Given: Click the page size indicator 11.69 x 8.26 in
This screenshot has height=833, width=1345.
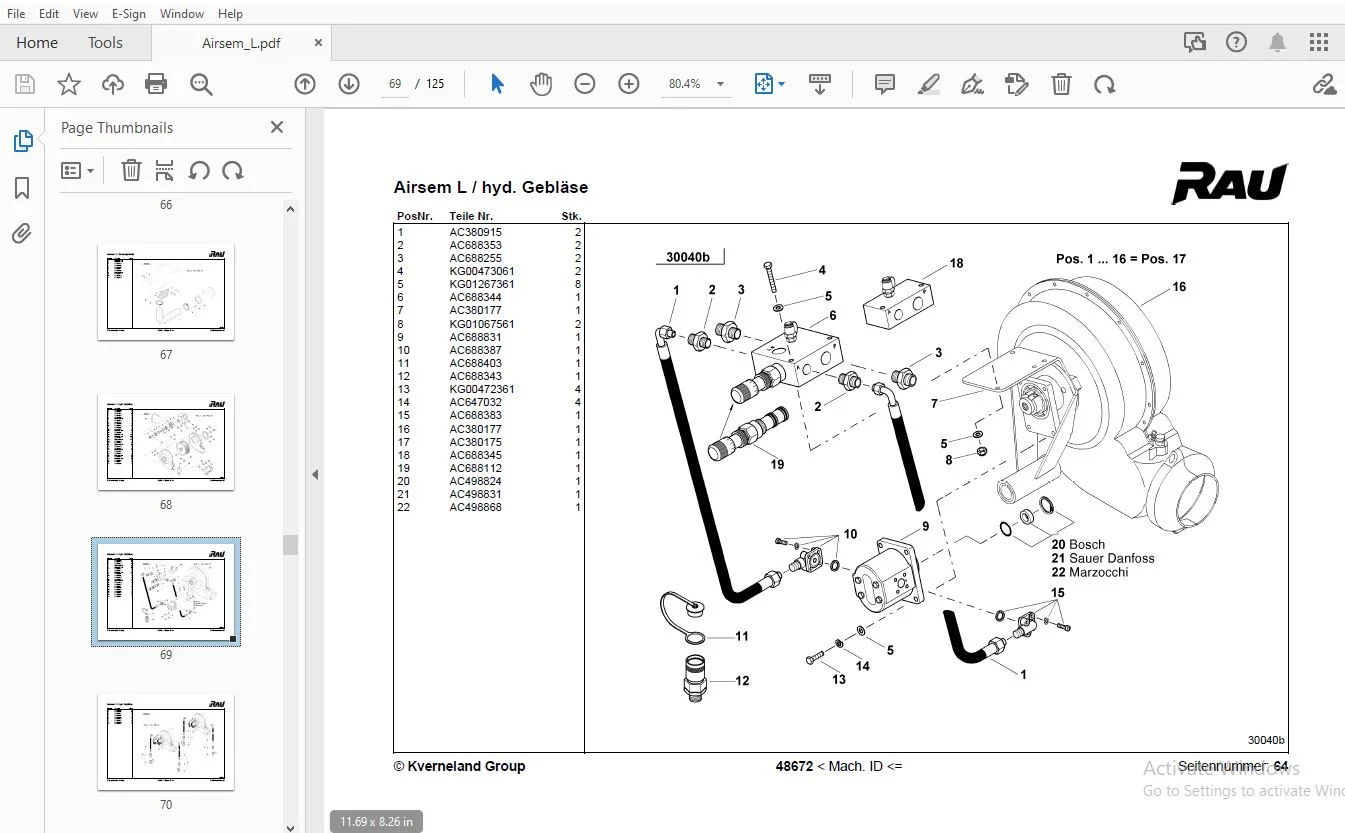Looking at the screenshot, I should click(x=376, y=821).
